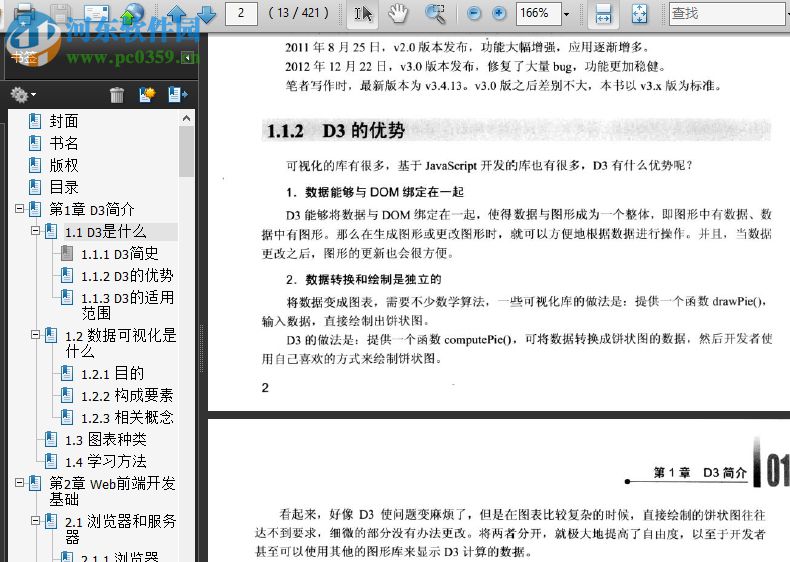790x562 pixels.
Task: Click the fit full page icon
Action: (x=639, y=14)
